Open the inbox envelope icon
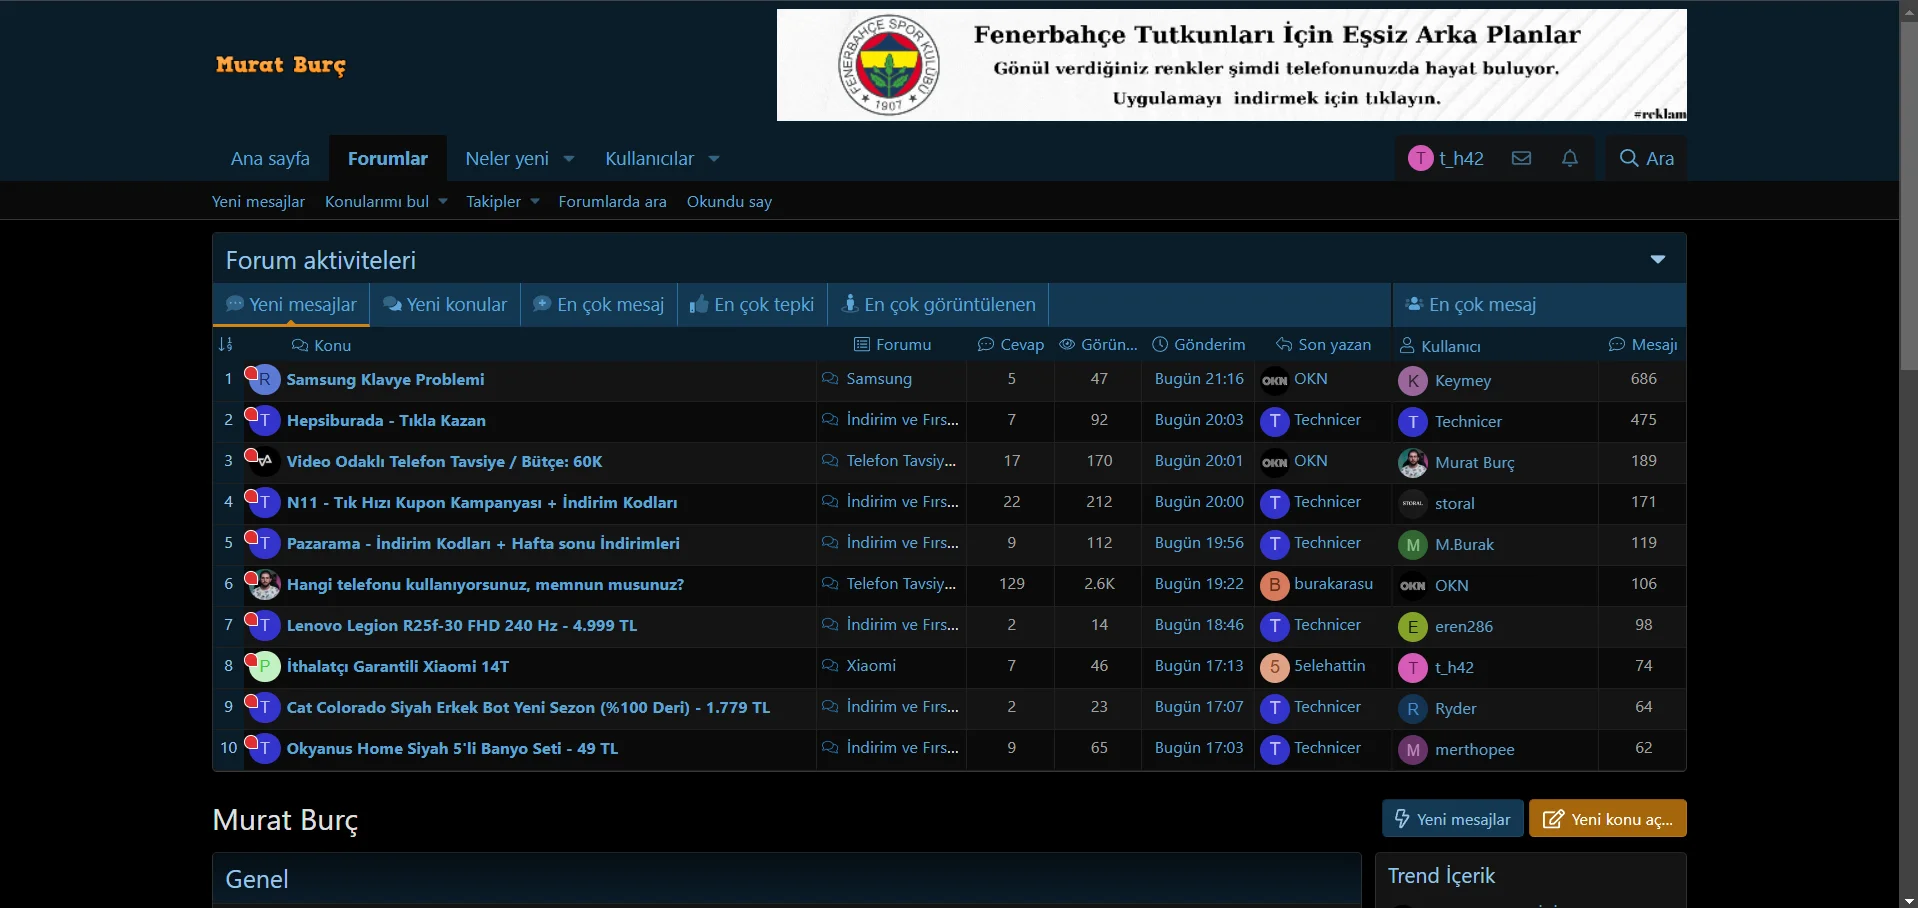Screen dimensions: 1918x908 pos(1521,158)
